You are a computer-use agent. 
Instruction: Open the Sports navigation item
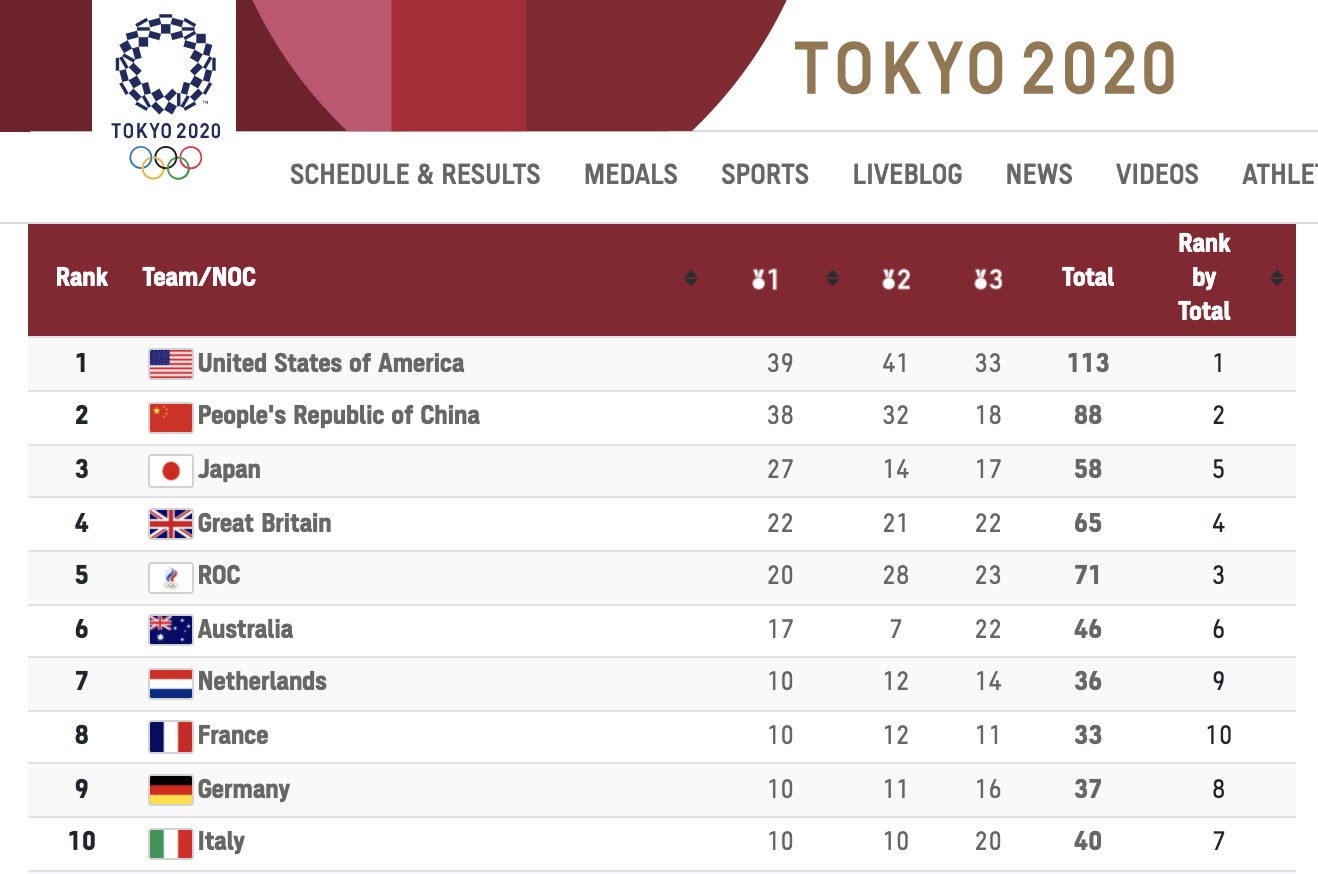(x=765, y=175)
